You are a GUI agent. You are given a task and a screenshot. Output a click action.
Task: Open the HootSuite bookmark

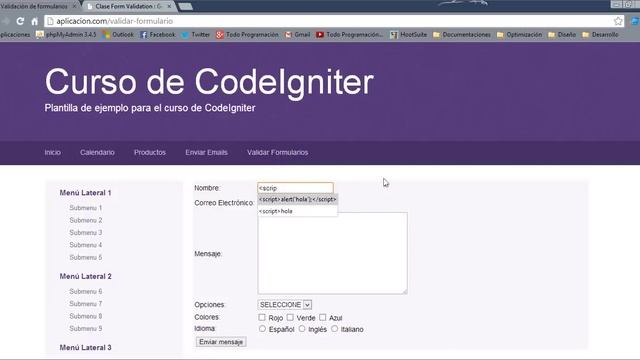click(408, 35)
